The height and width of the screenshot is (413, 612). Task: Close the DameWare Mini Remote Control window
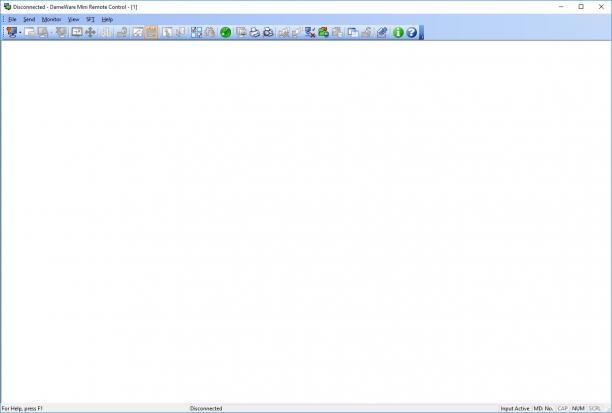pyautogui.click(x=601, y=7)
